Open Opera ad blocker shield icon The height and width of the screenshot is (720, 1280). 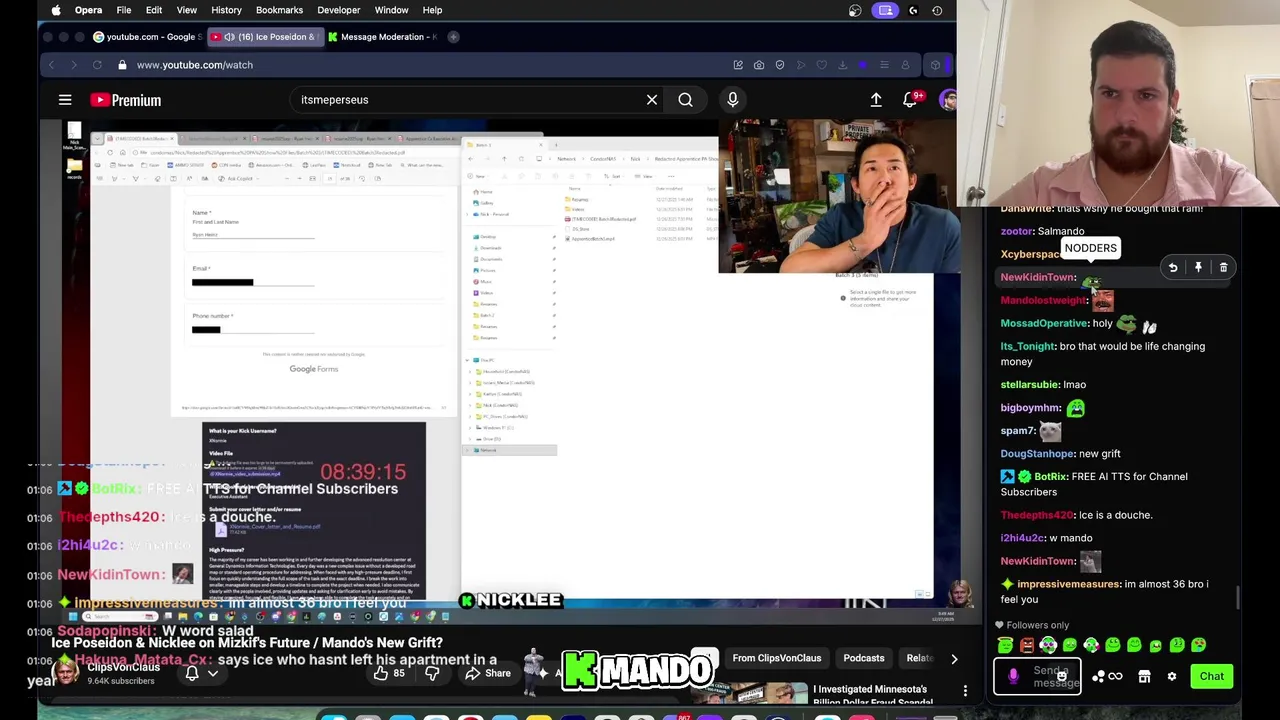(x=780, y=65)
